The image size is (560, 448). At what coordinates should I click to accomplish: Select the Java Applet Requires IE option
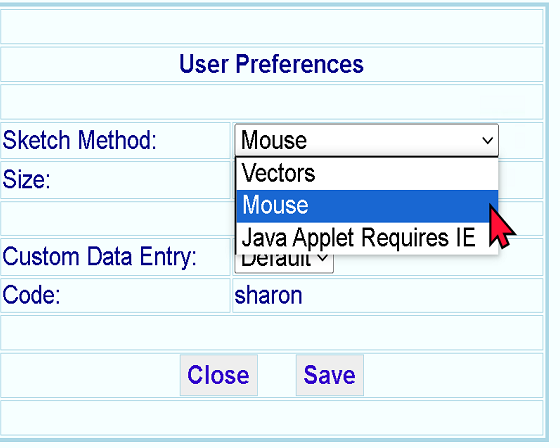pos(367,238)
